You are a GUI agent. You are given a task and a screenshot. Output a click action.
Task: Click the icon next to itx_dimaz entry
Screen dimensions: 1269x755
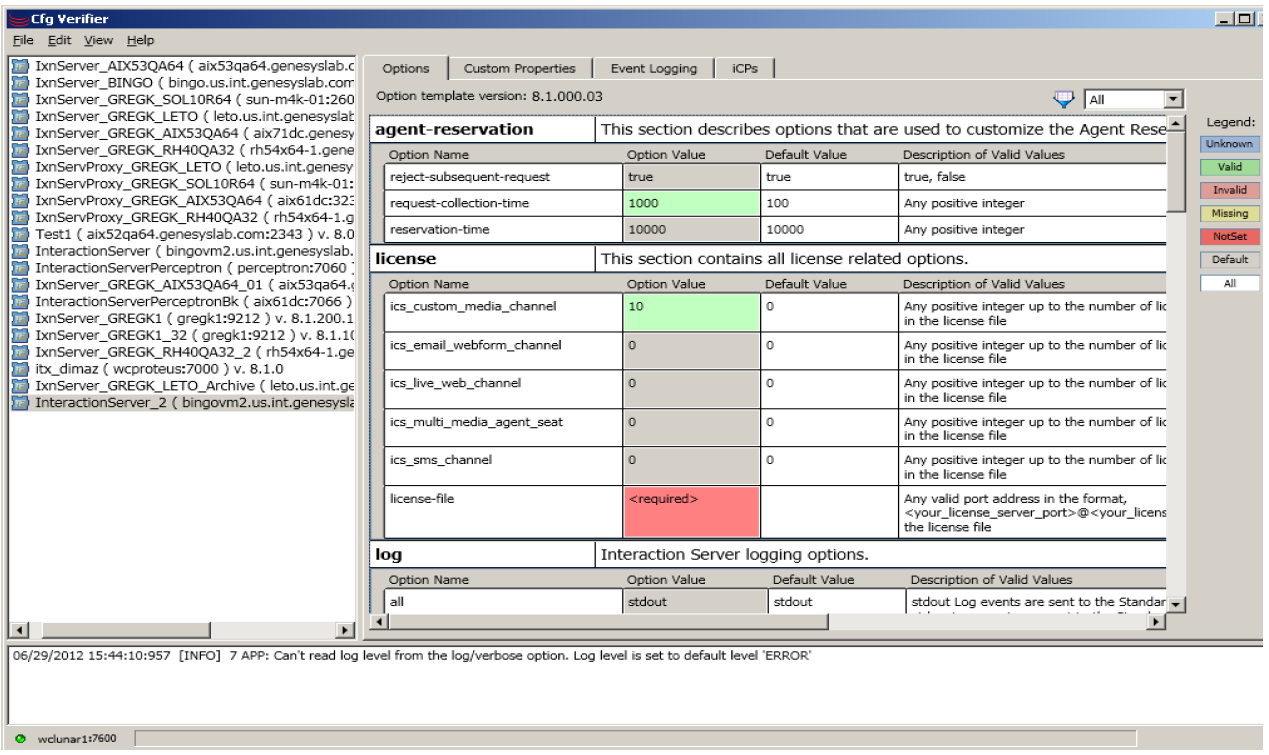pyautogui.click(x=20, y=369)
